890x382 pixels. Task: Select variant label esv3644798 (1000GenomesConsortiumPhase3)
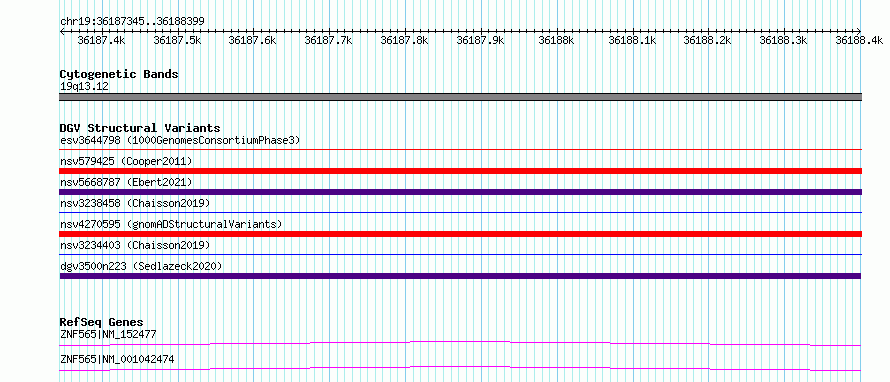coord(180,140)
